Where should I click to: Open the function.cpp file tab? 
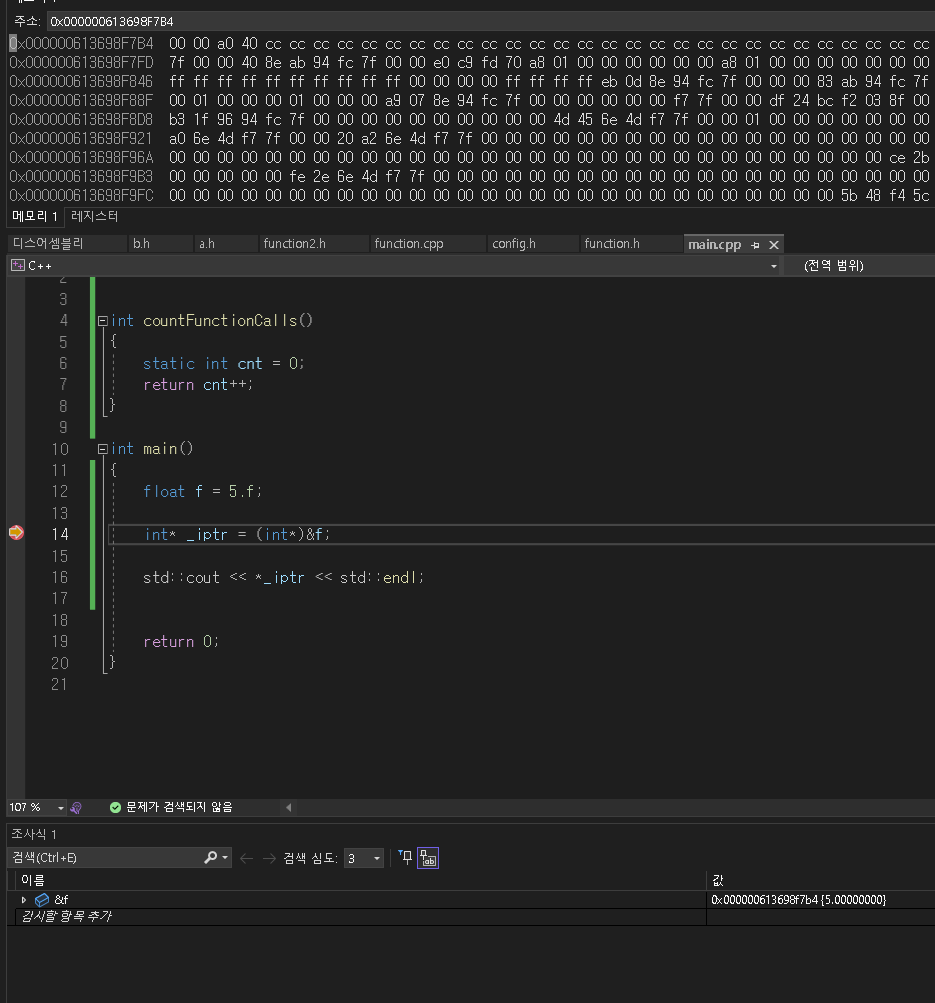coord(409,244)
